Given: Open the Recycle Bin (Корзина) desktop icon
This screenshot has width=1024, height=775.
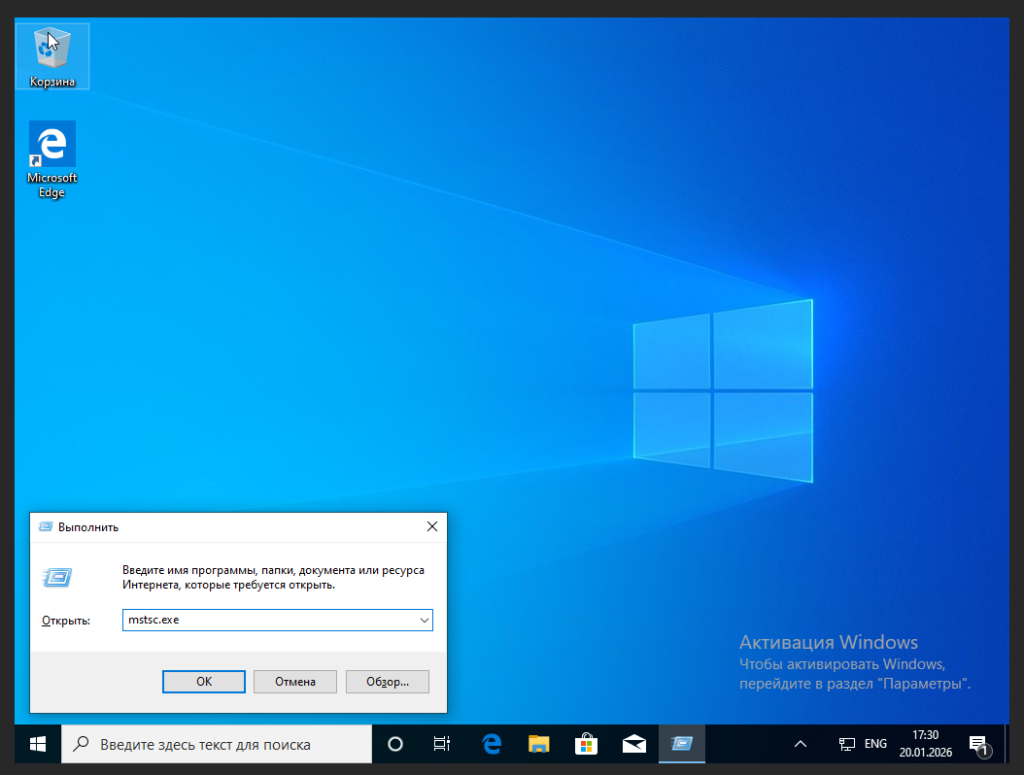Looking at the screenshot, I should 52,55.
